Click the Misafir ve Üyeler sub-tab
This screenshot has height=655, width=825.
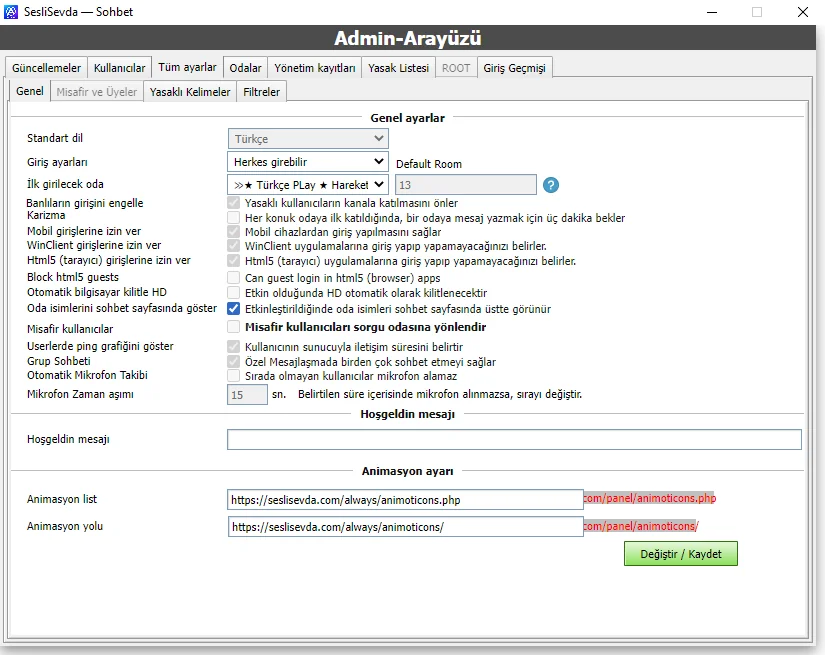[x=97, y=92]
